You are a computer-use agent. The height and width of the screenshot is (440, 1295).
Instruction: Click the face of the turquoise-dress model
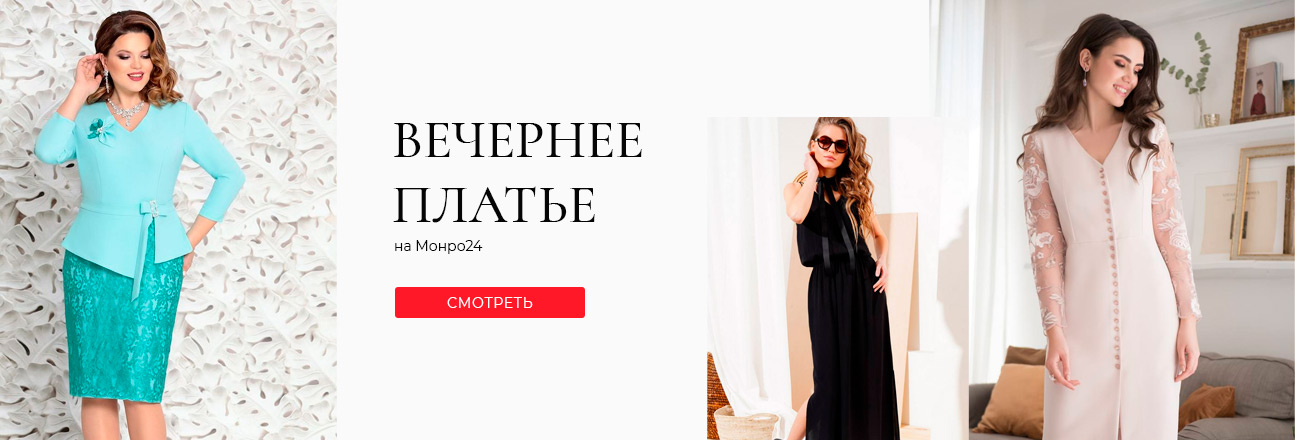pyautogui.click(x=133, y=58)
